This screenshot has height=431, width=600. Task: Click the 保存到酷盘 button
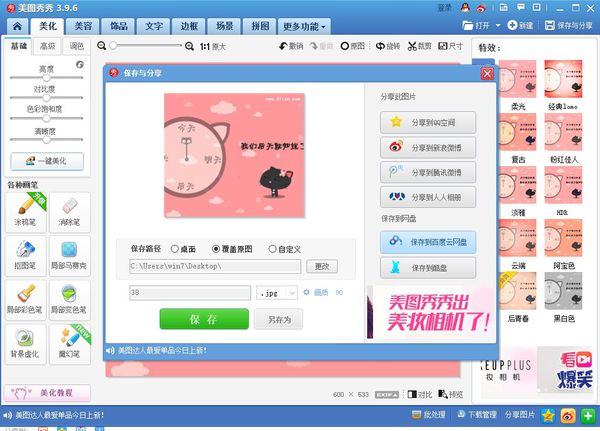pyautogui.click(x=428, y=268)
